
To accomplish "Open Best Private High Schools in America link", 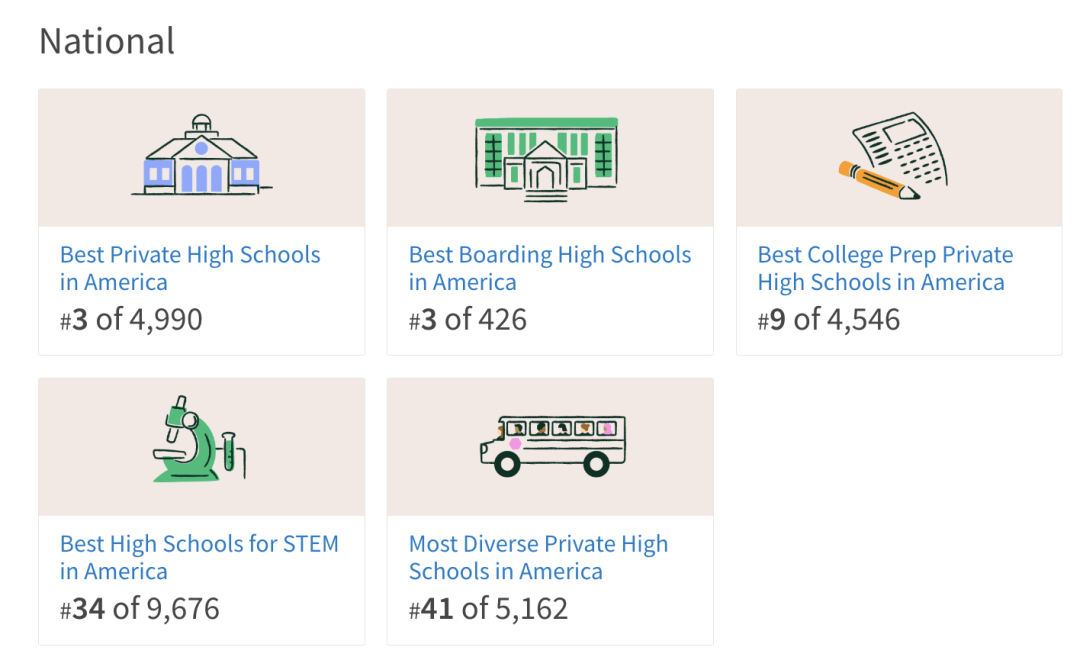I will 190,269.
